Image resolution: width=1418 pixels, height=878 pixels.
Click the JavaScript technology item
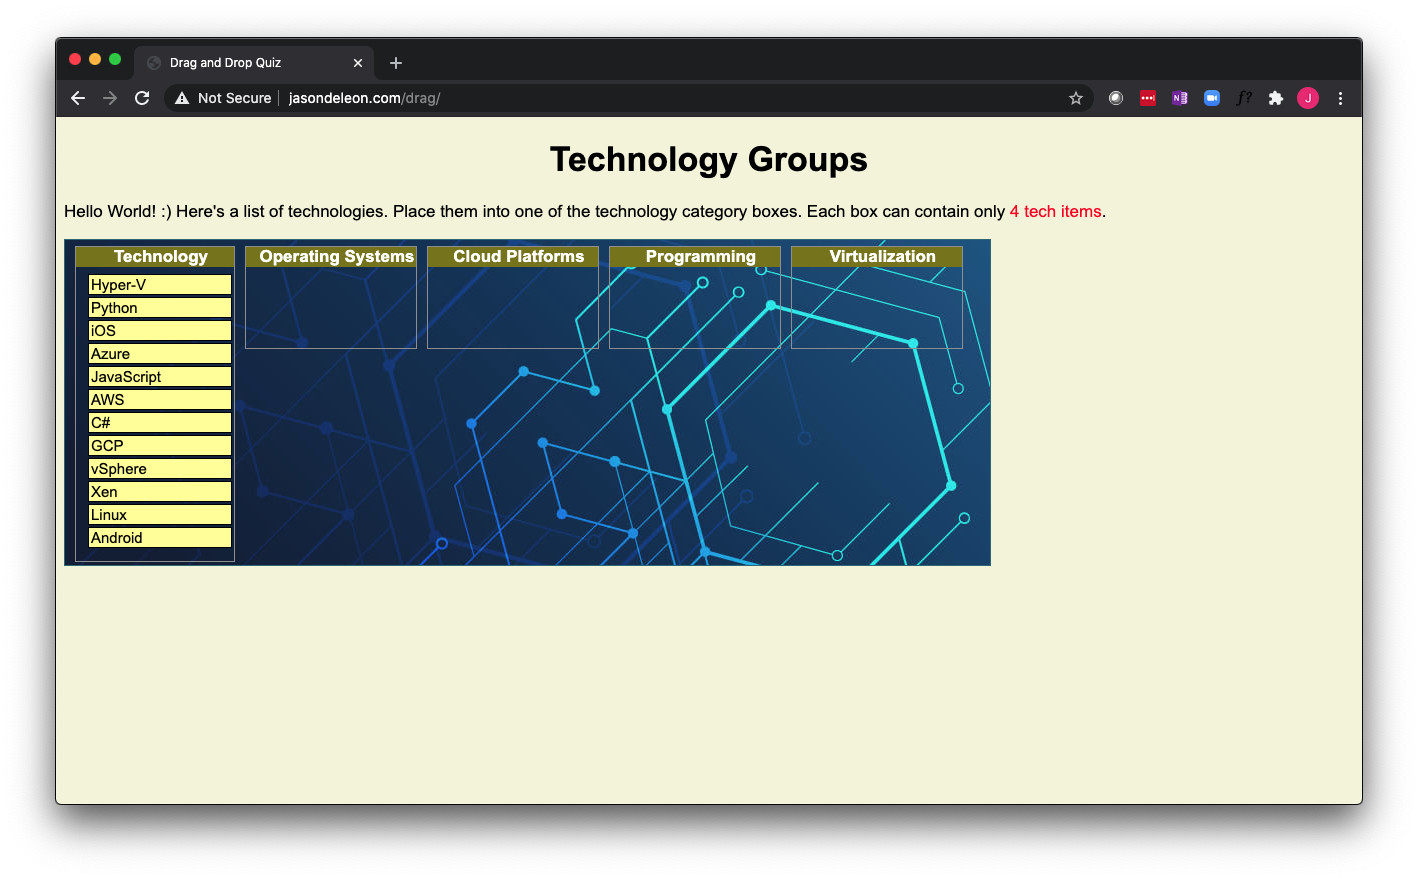pos(160,377)
